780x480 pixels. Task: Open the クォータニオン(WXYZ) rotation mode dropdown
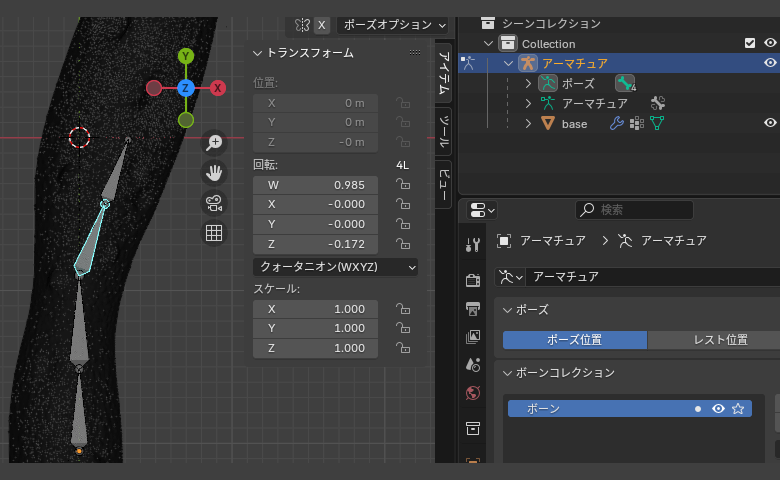click(x=335, y=267)
